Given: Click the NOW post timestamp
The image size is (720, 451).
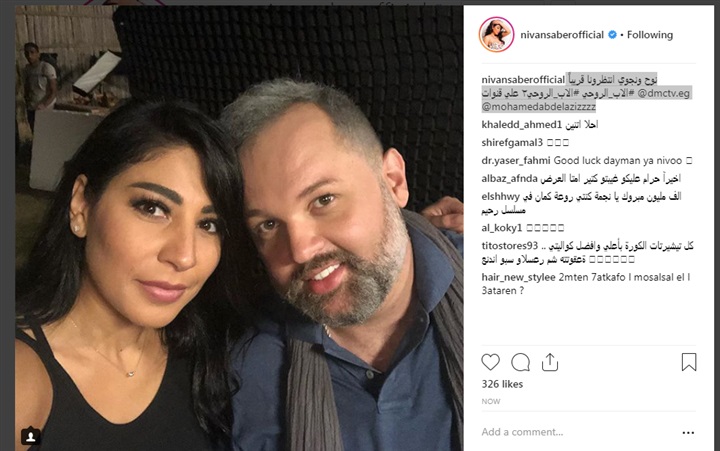Looking at the screenshot, I should [x=490, y=401].
